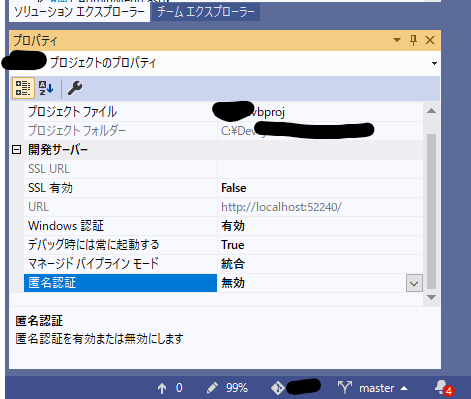This screenshot has width=471, height=399.
Task: Open Properties window position dropdown arrow
Action: point(397,40)
